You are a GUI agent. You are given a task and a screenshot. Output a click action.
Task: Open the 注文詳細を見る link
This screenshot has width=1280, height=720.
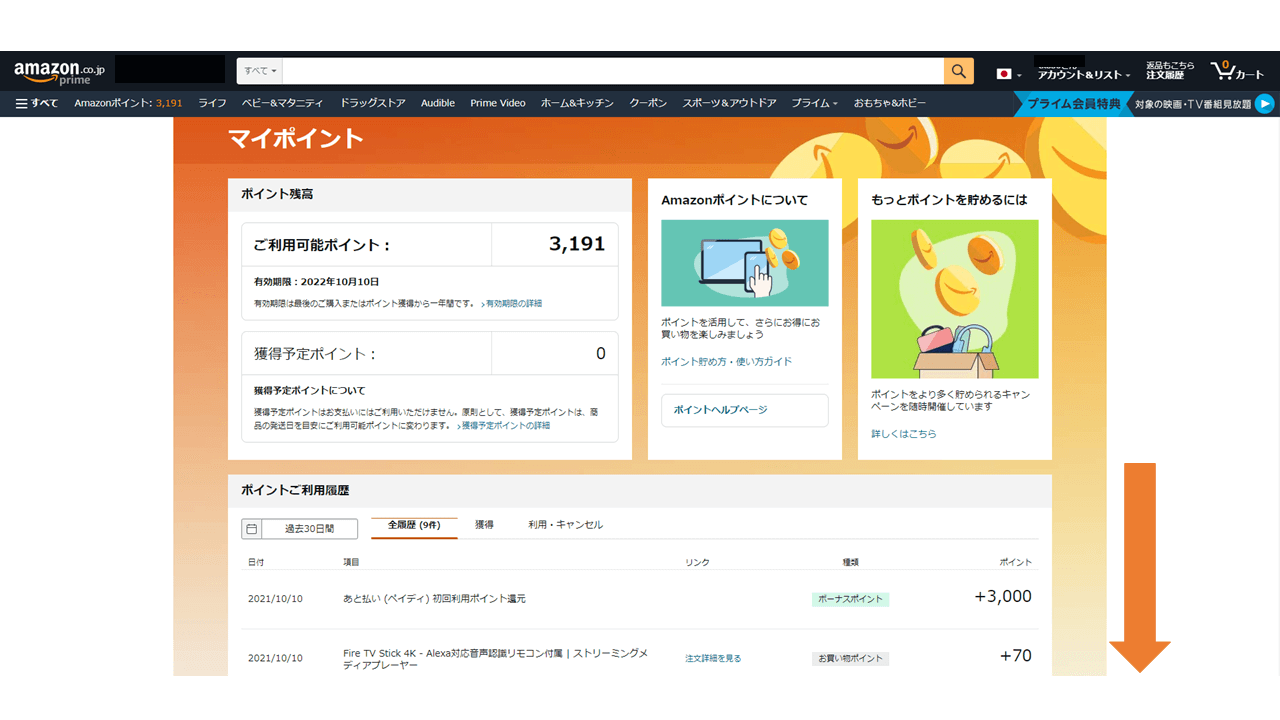(x=712, y=658)
